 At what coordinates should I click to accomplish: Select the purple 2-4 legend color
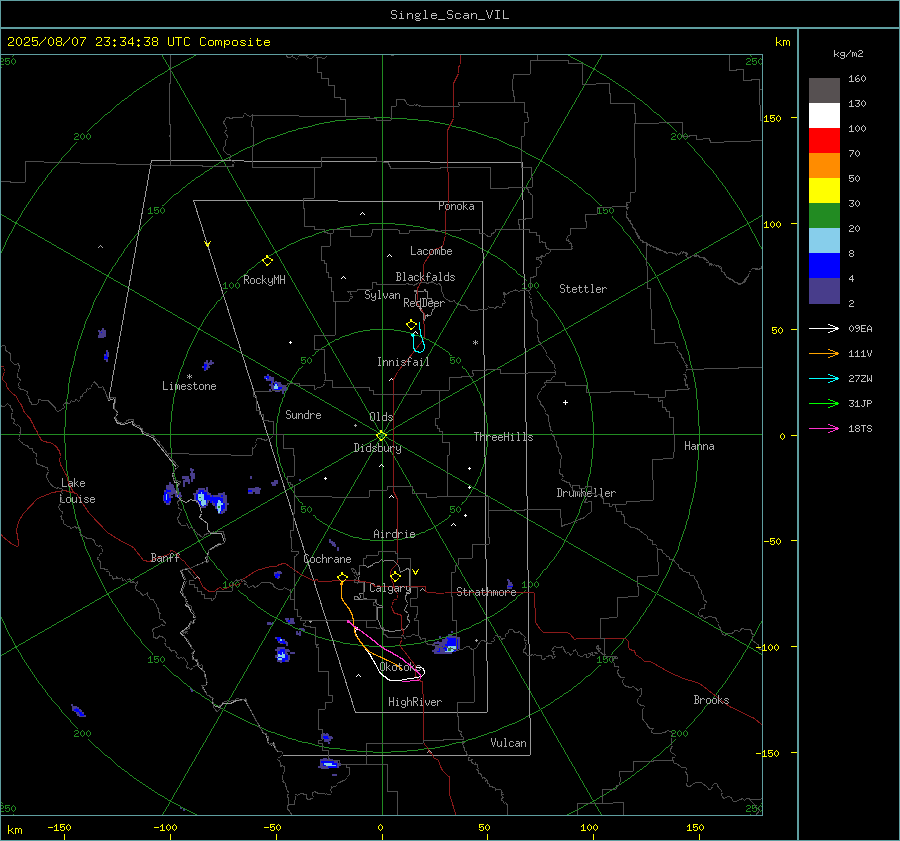824,291
